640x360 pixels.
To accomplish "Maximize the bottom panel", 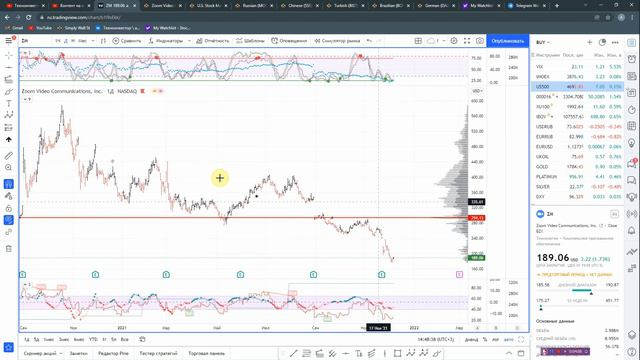I will [521, 353].
